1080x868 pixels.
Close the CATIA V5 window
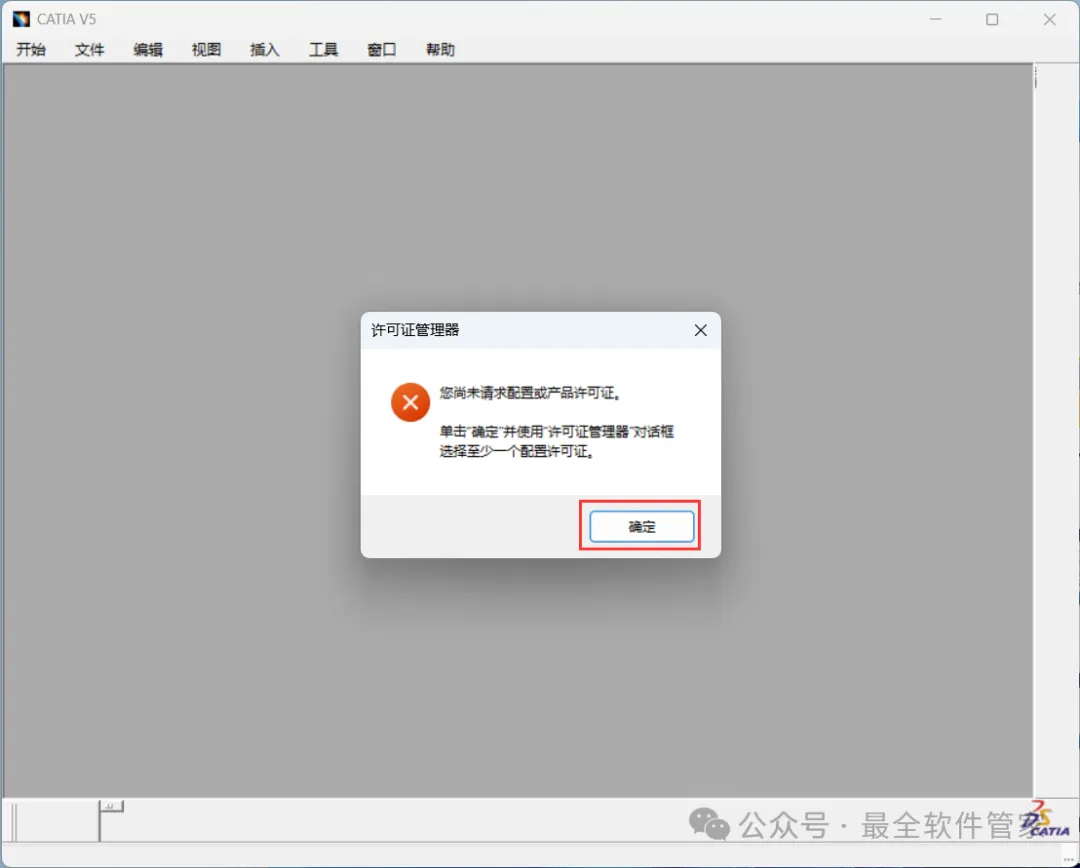tap(1049, 19)
